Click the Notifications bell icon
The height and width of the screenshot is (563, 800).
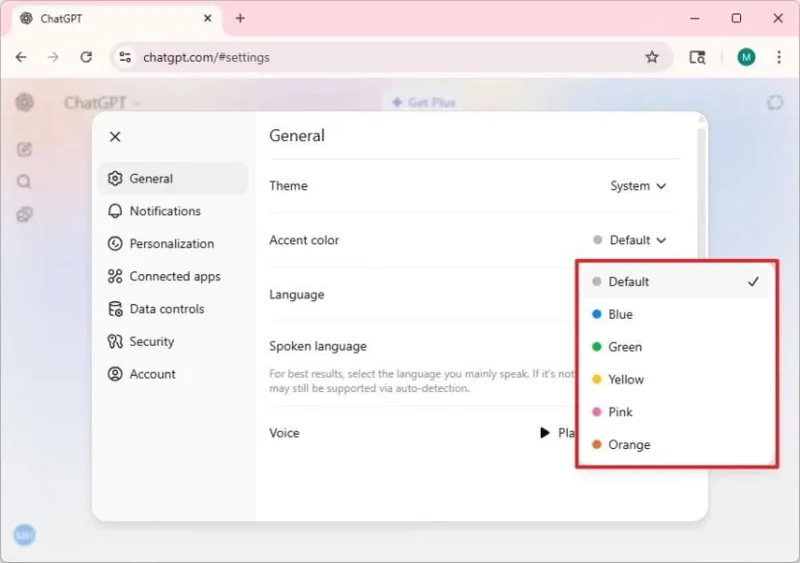coord(115,211)
